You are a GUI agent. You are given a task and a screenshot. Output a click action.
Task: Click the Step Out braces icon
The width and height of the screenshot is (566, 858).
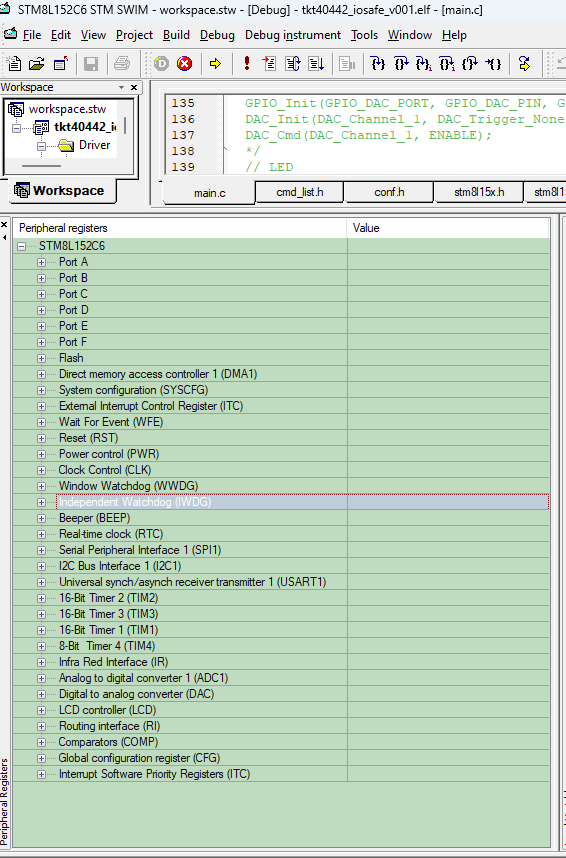(470, 64)
